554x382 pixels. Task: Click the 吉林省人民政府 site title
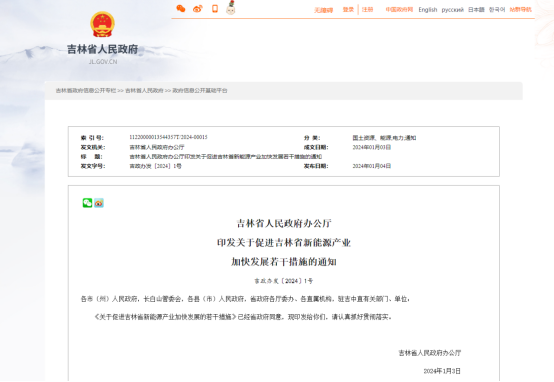click(x=103, y=49)
